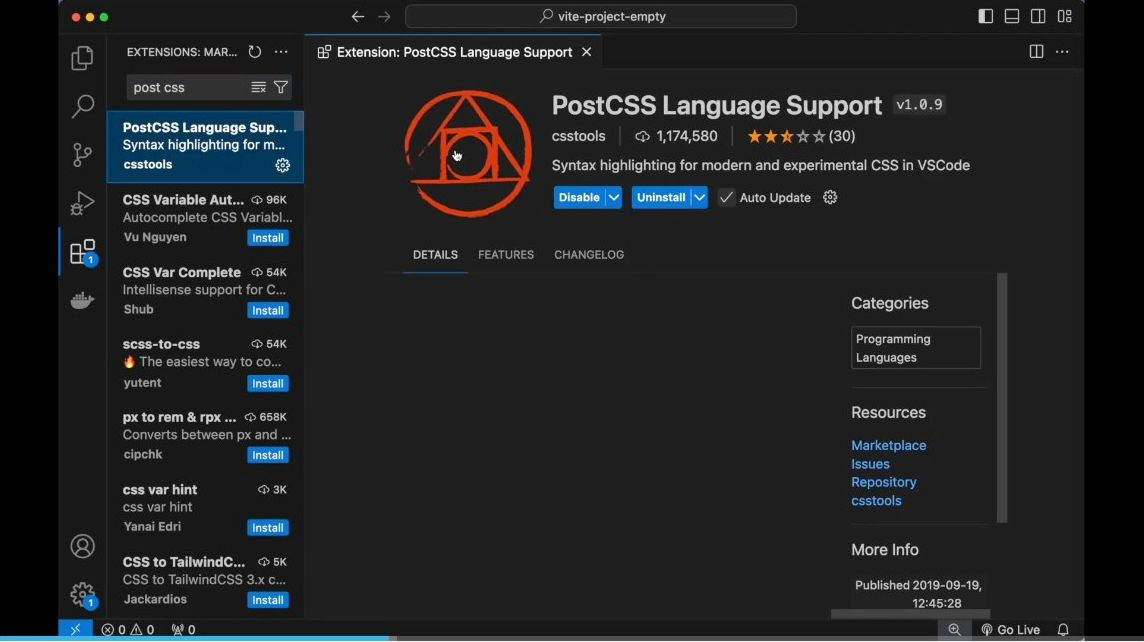The image size is (1144, 642).
Task: Click the details vertical scrollbar
Action: point(1002,398)
